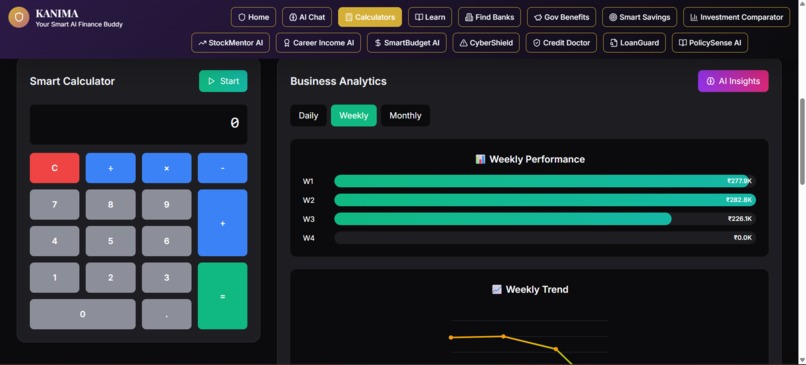Image resolution: width=806 pixels, height=365 pixels.
Task: Open PolicySense AI
Action: coord(710,43)
